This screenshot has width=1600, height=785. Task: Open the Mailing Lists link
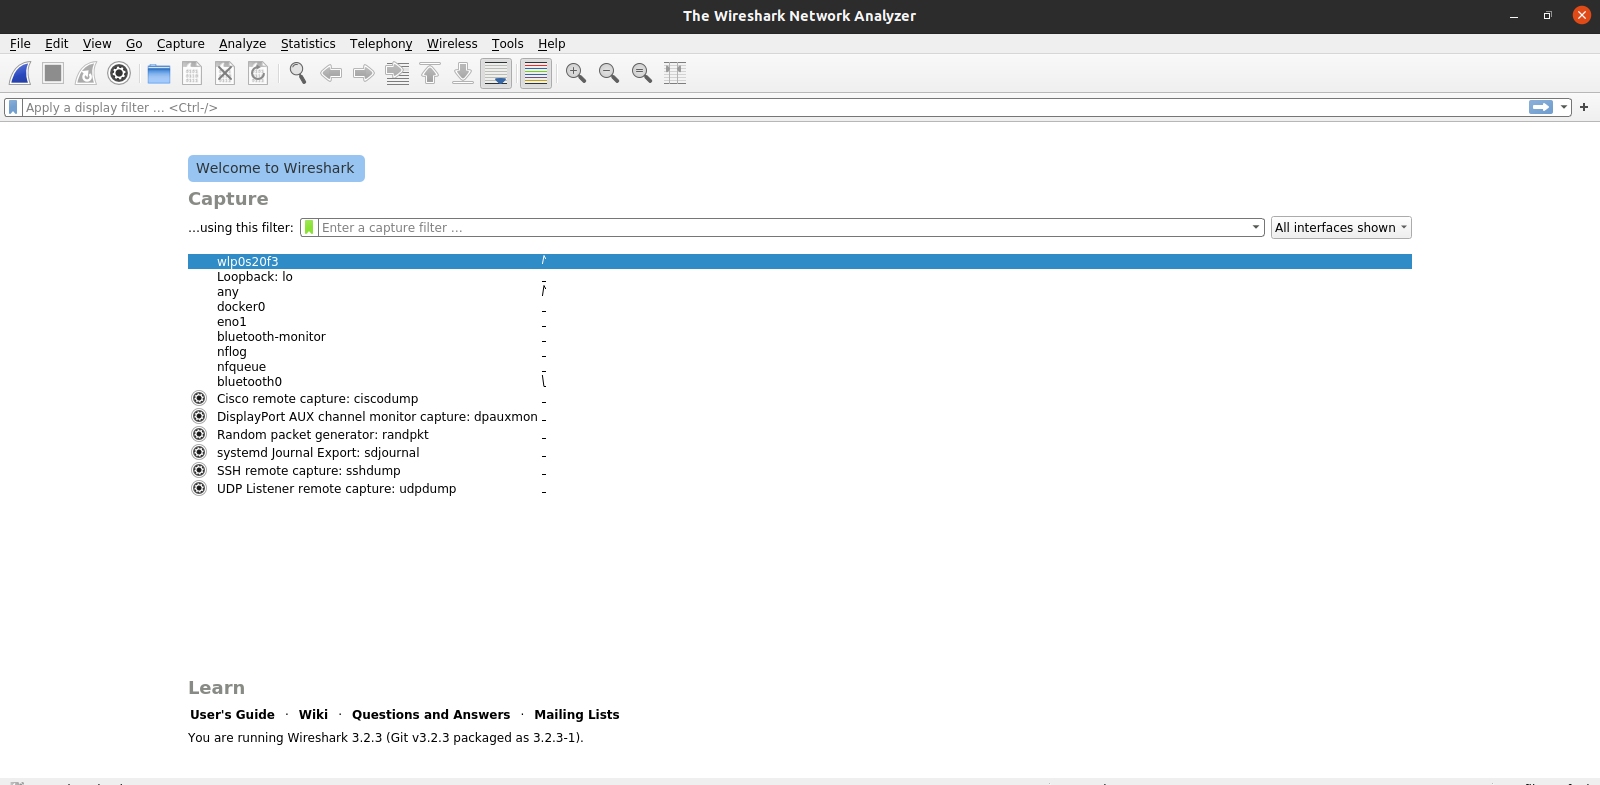pyautogui.click(x=577, y=714)
